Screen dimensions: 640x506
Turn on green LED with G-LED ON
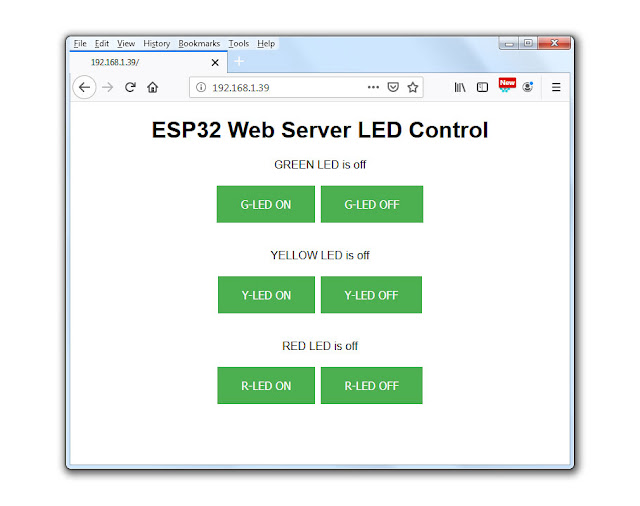266,204
